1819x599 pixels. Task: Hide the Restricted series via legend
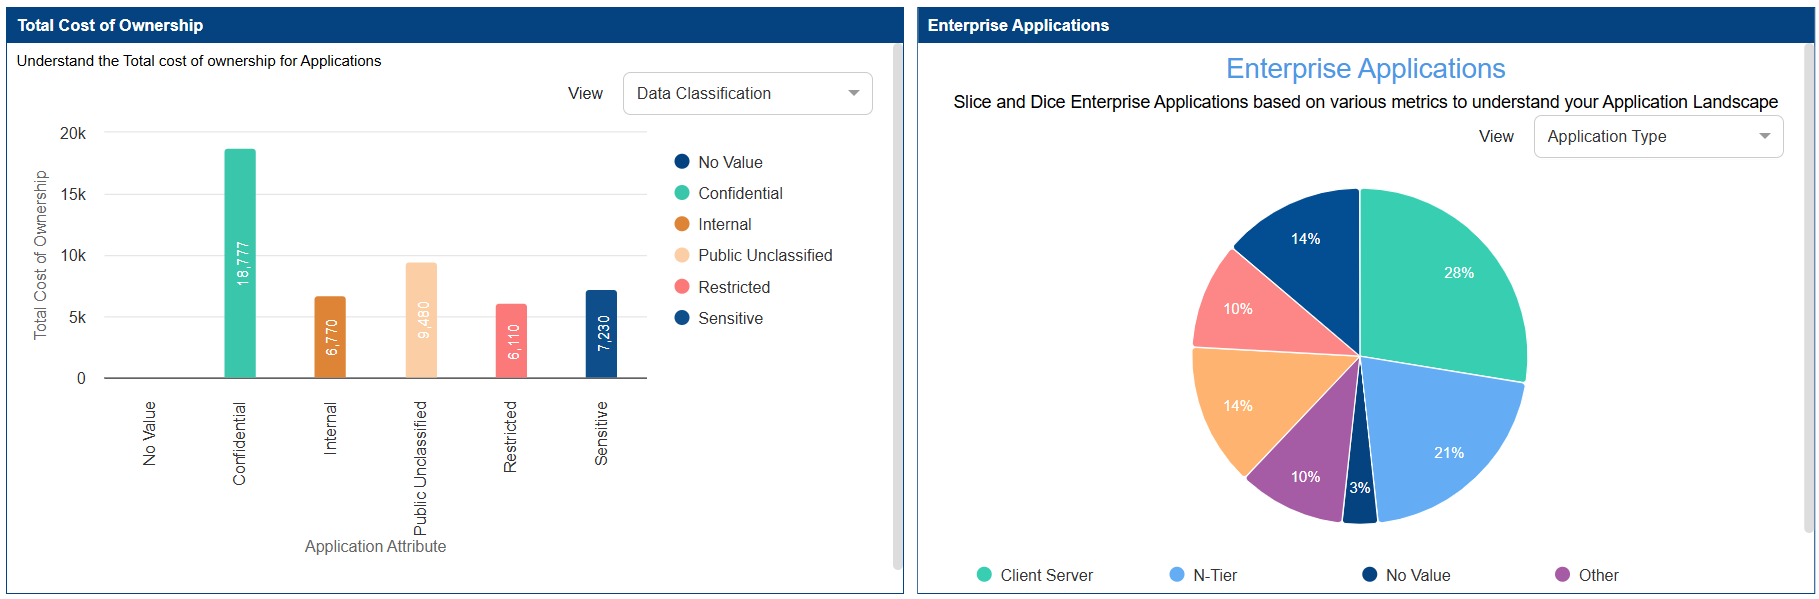733,288
